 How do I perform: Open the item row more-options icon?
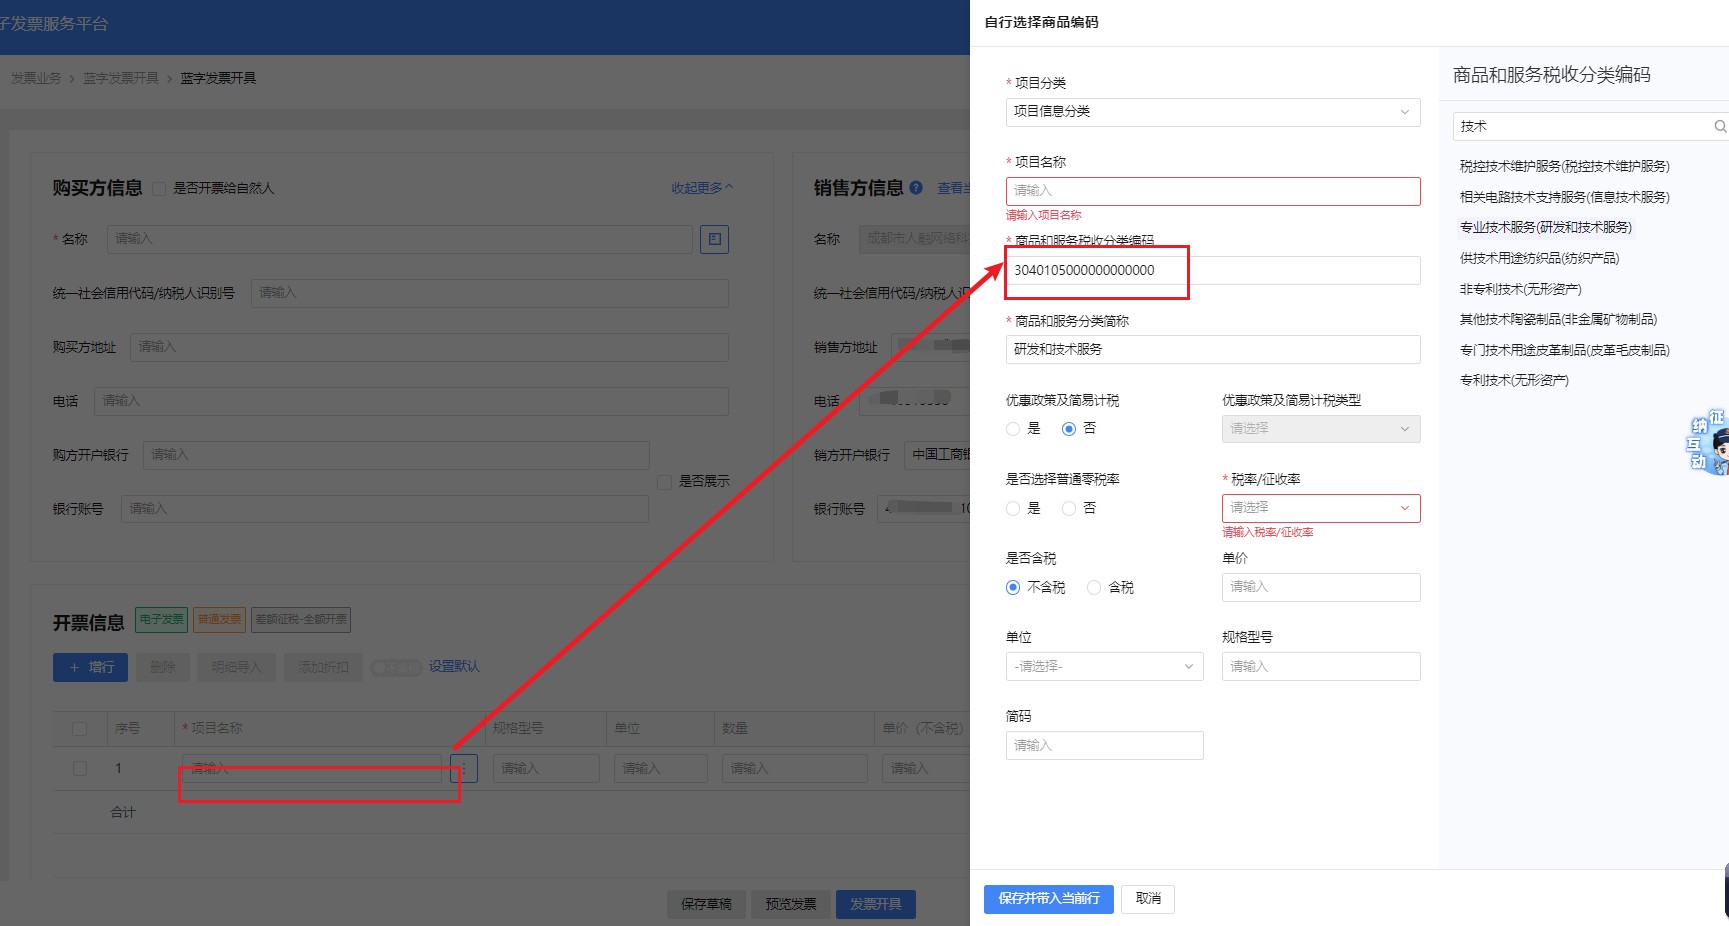pyautogui.click(x=463, y=768)
